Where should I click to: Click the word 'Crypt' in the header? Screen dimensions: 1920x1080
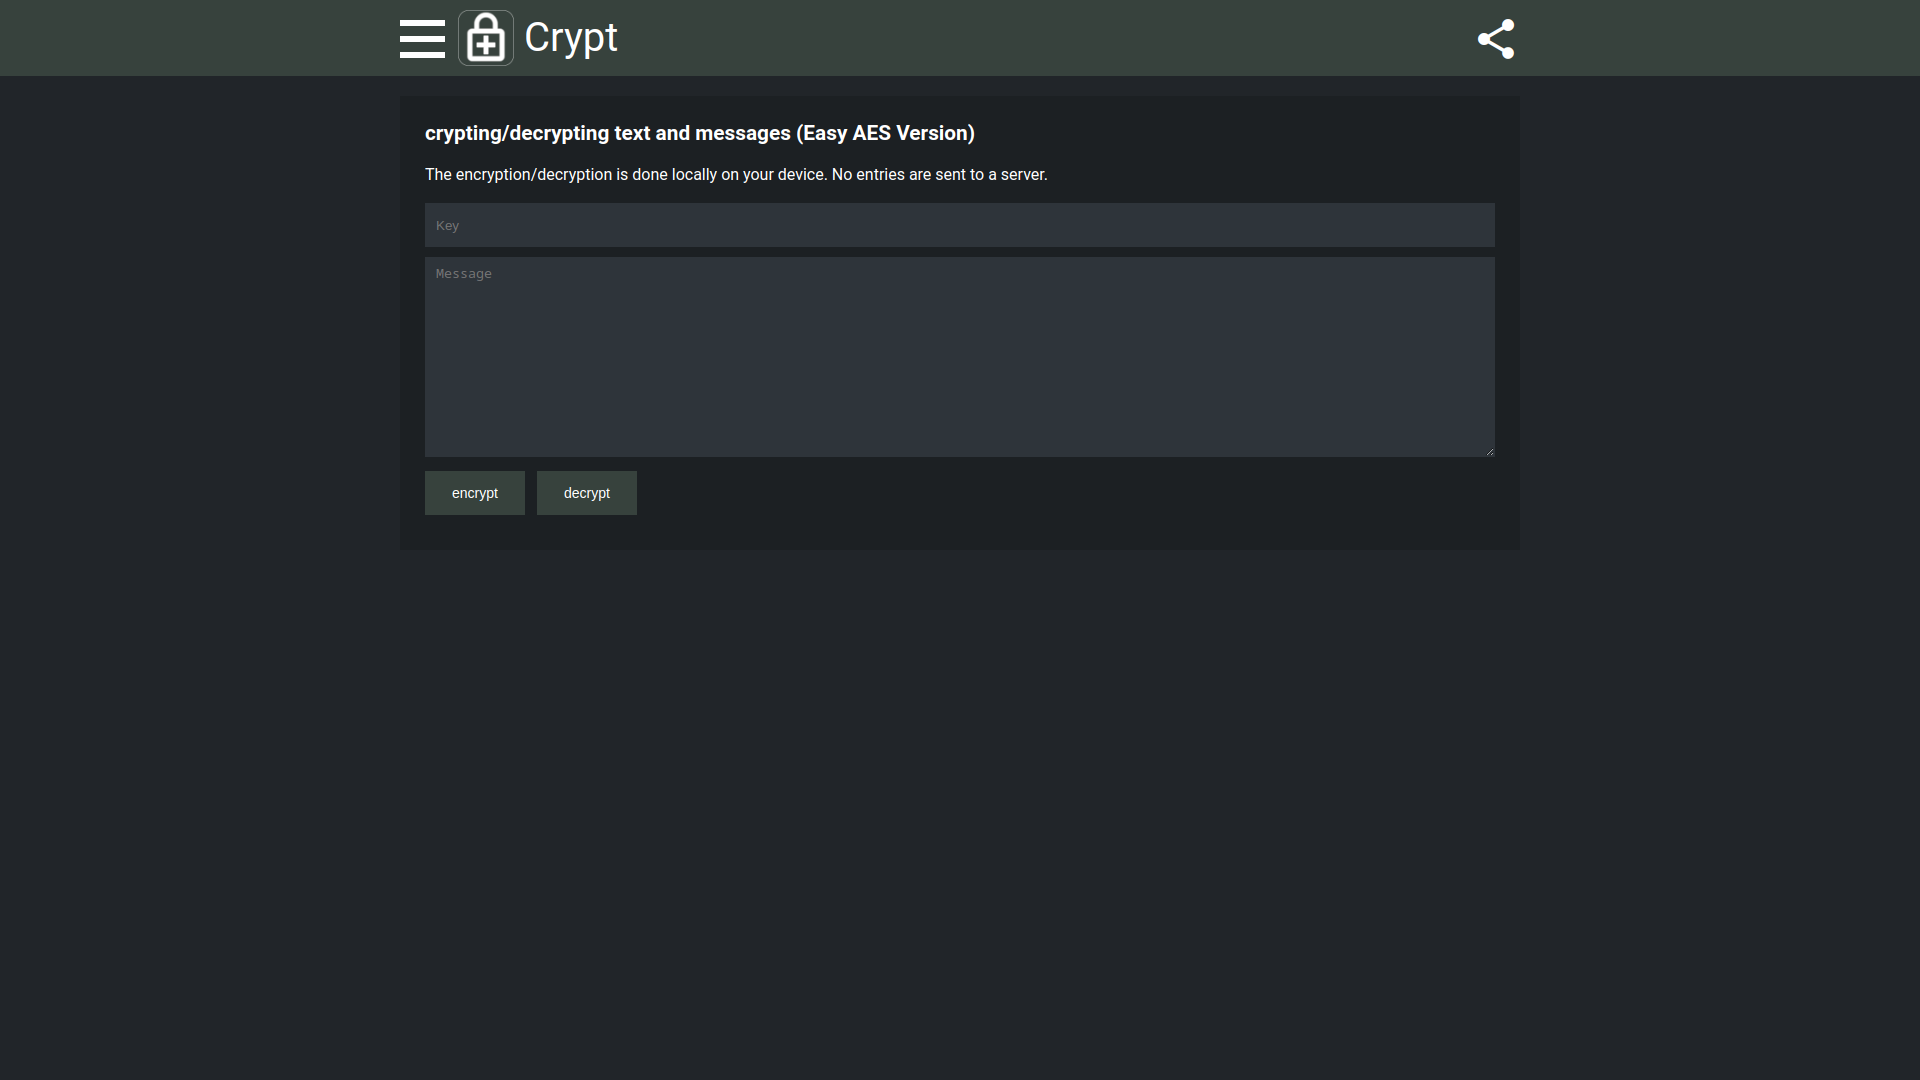tap(571, 38)
